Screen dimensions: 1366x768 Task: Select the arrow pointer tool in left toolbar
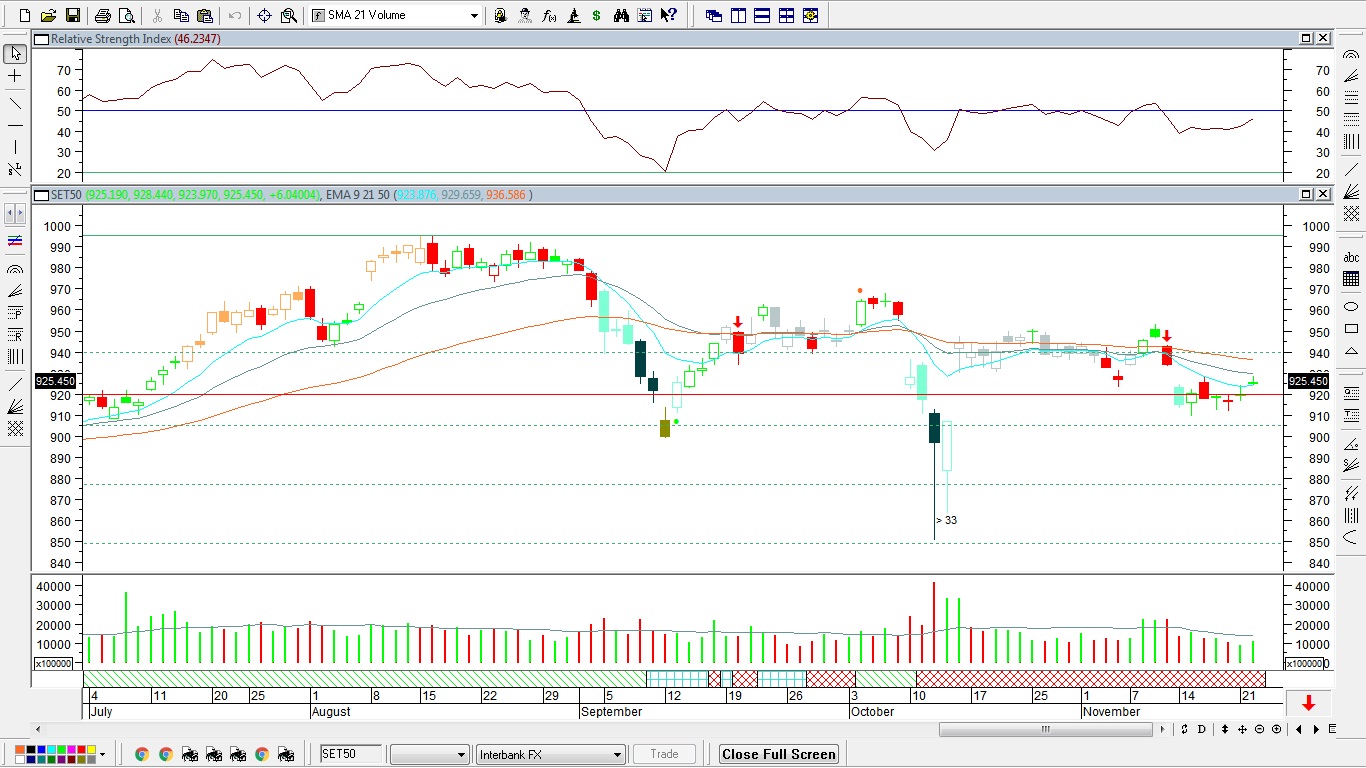[x=15, y=53]
